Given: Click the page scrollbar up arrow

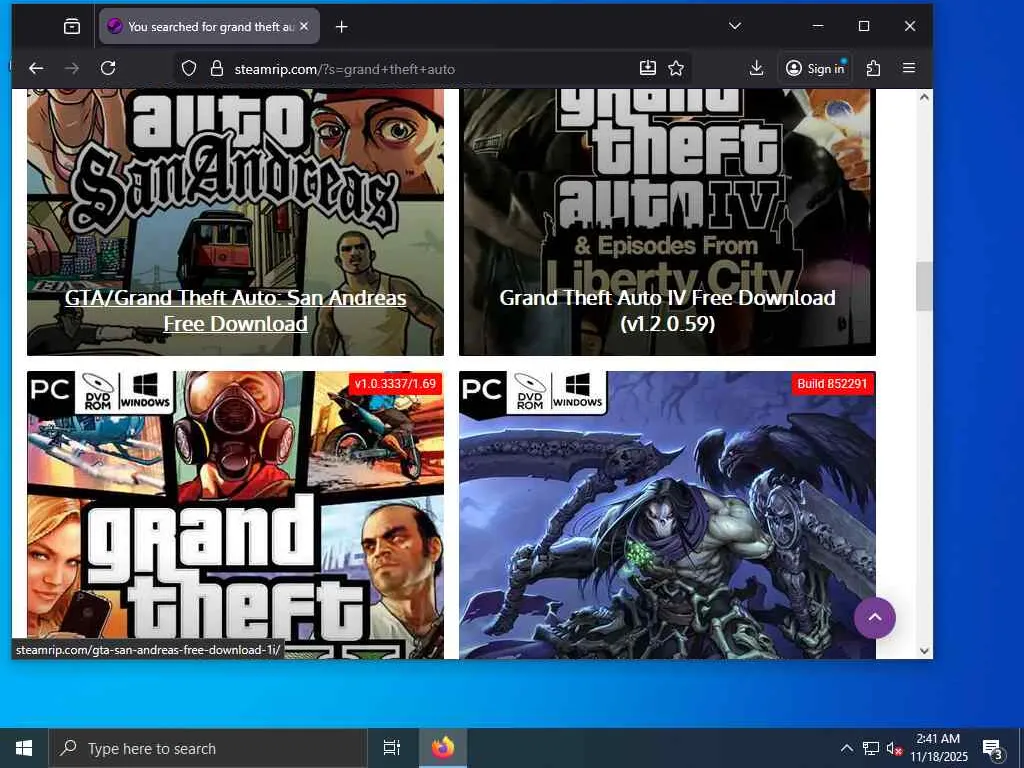Looking at the screenshot, I should (x=924, y=97).
